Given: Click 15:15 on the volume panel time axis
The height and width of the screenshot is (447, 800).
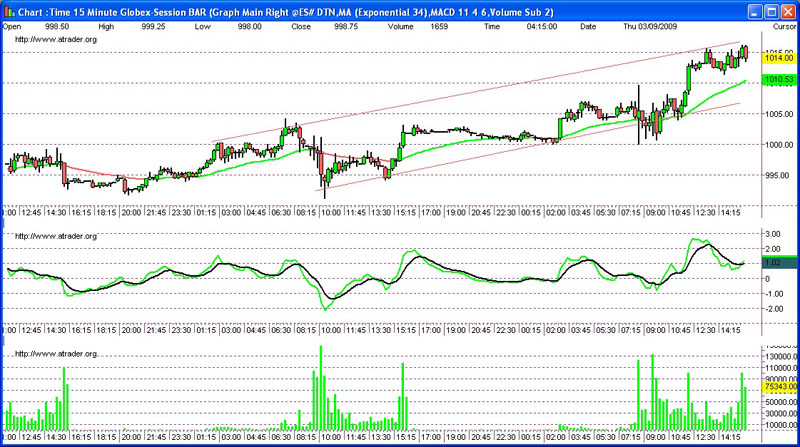Looking at the screenshot, I should click(x=406, y=437).
